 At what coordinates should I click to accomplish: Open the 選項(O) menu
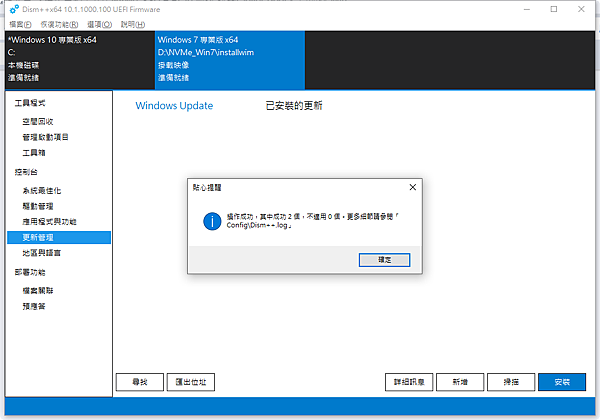[x=99, y=24]
